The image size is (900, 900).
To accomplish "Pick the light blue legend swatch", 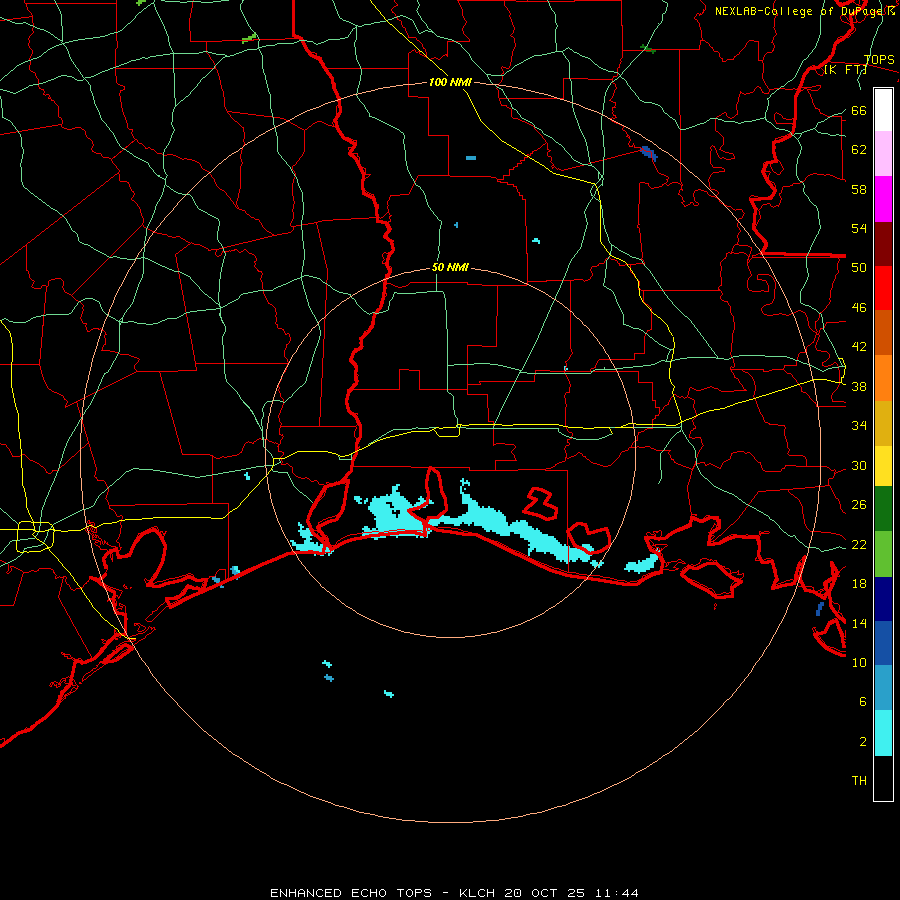I will coord(883,688).
